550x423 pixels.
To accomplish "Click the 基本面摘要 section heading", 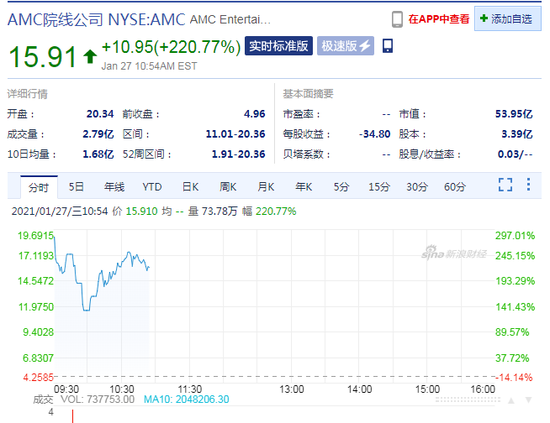I will click(x=308, y=94).
